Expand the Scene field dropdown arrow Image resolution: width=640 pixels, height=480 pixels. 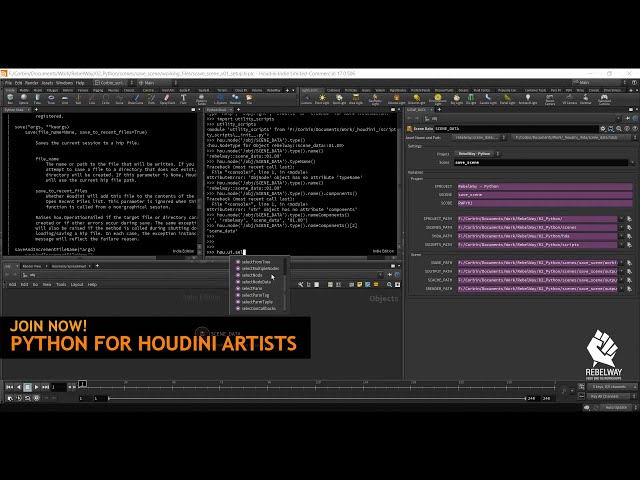pos(632,162)
